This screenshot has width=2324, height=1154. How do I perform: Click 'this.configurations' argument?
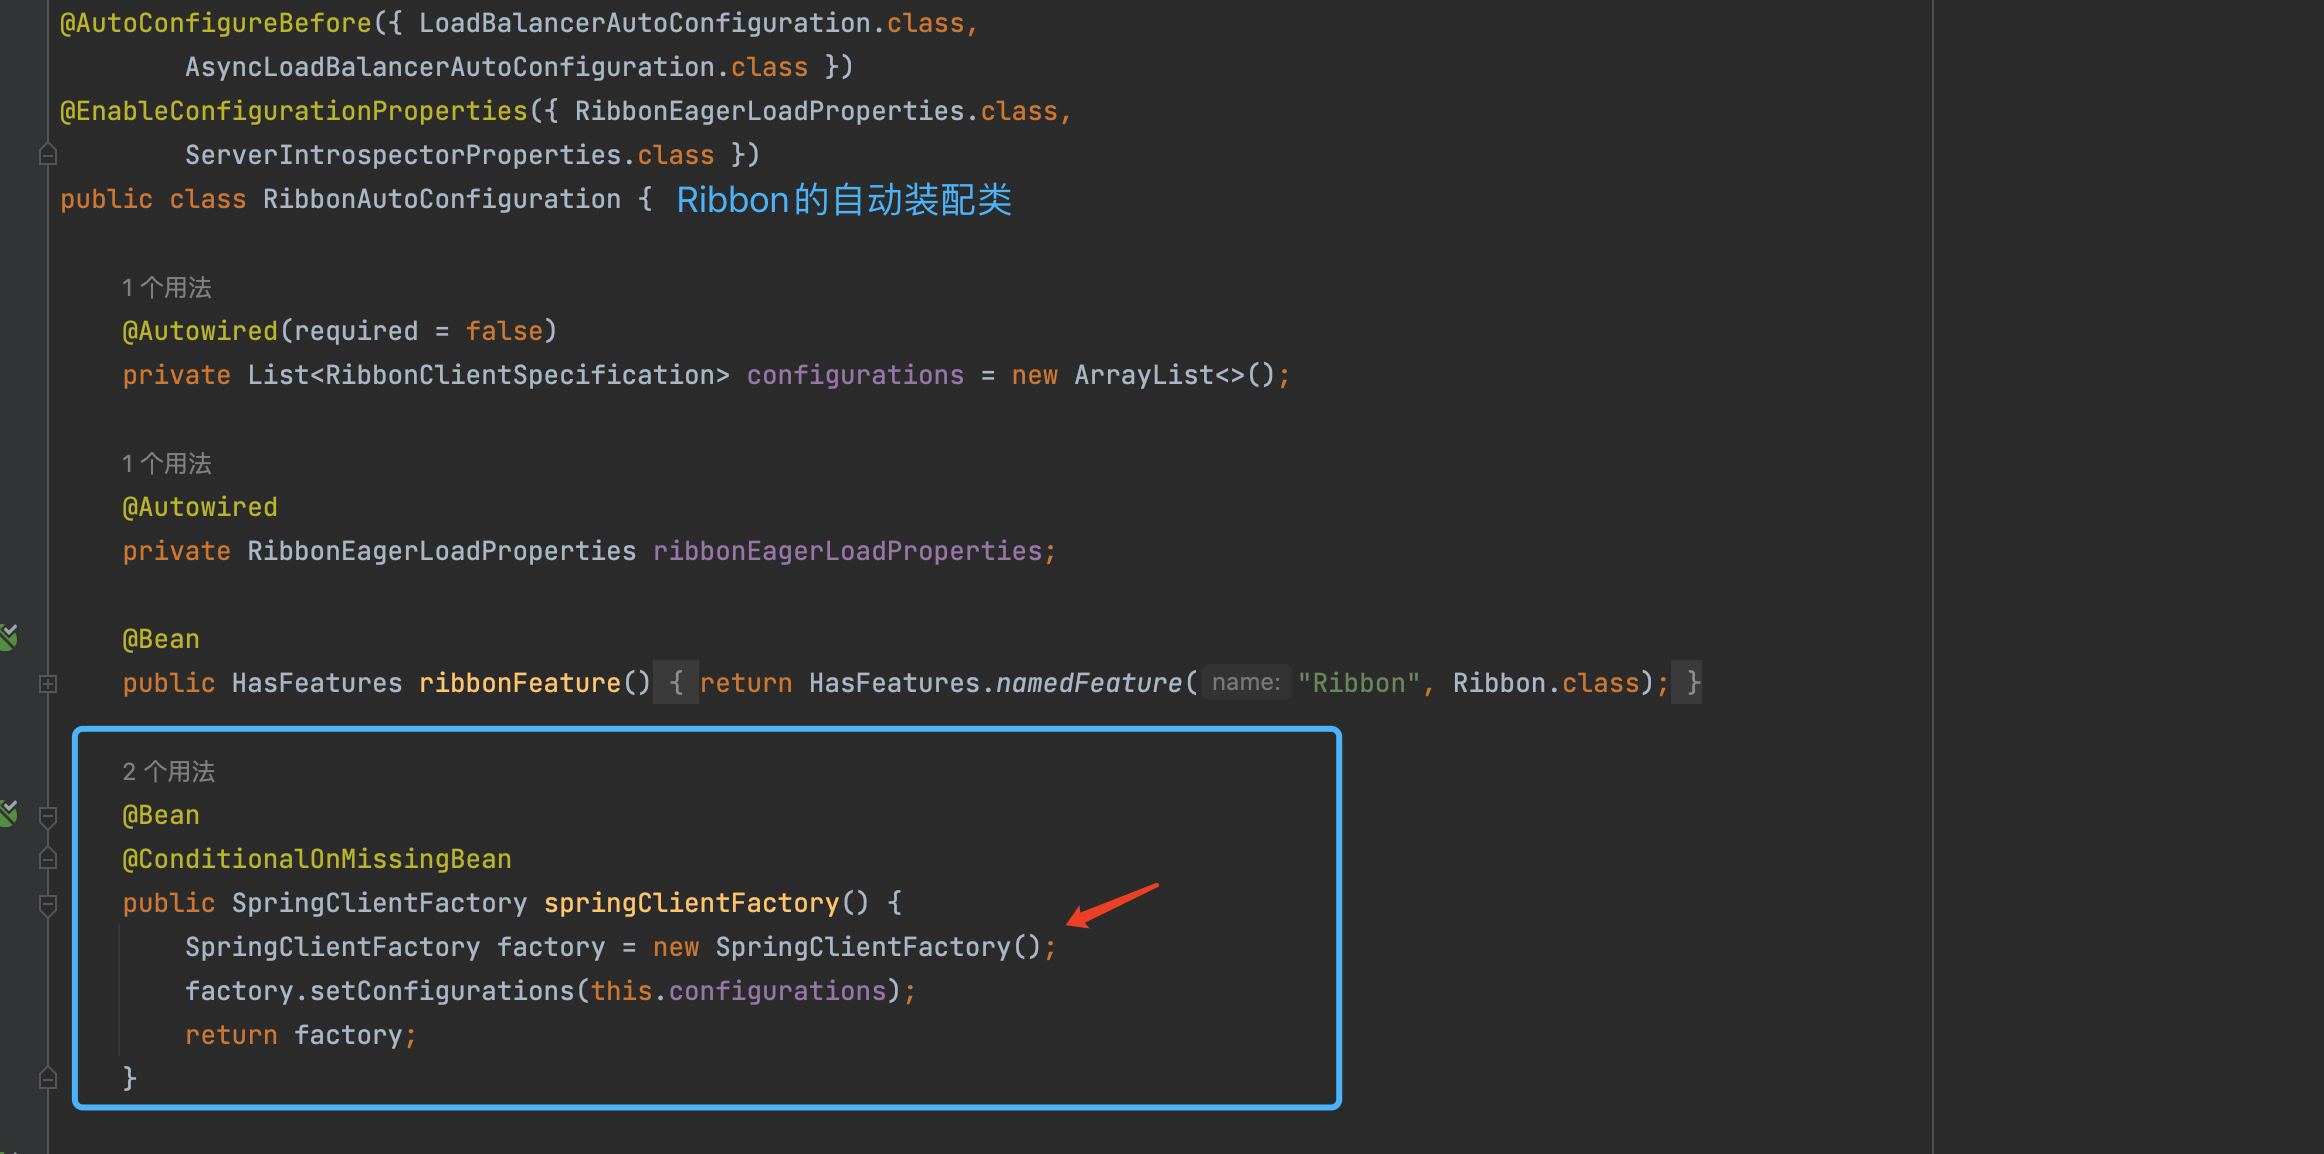[739, 991]
